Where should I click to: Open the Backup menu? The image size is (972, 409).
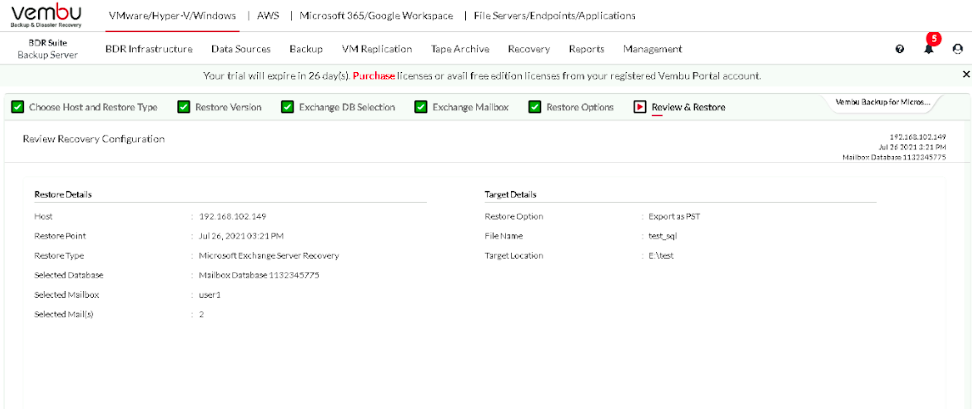click(306, 49)
